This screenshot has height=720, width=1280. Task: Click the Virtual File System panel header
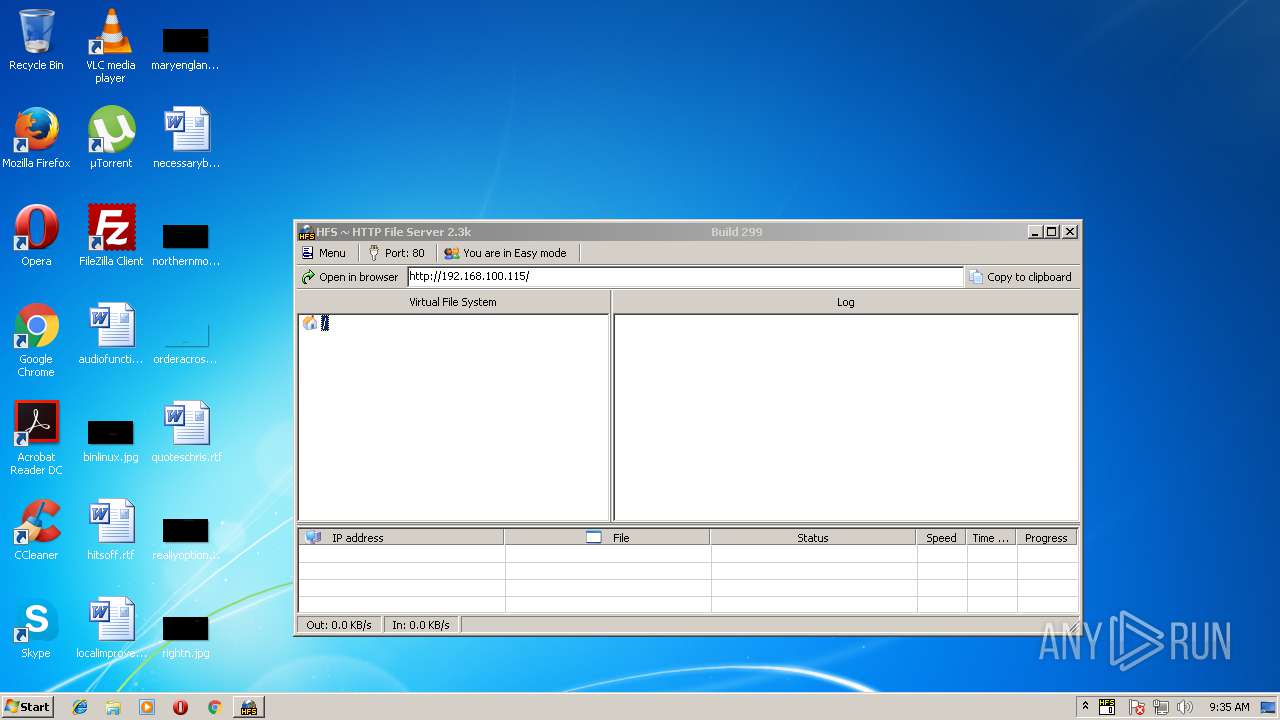point(453,302)
